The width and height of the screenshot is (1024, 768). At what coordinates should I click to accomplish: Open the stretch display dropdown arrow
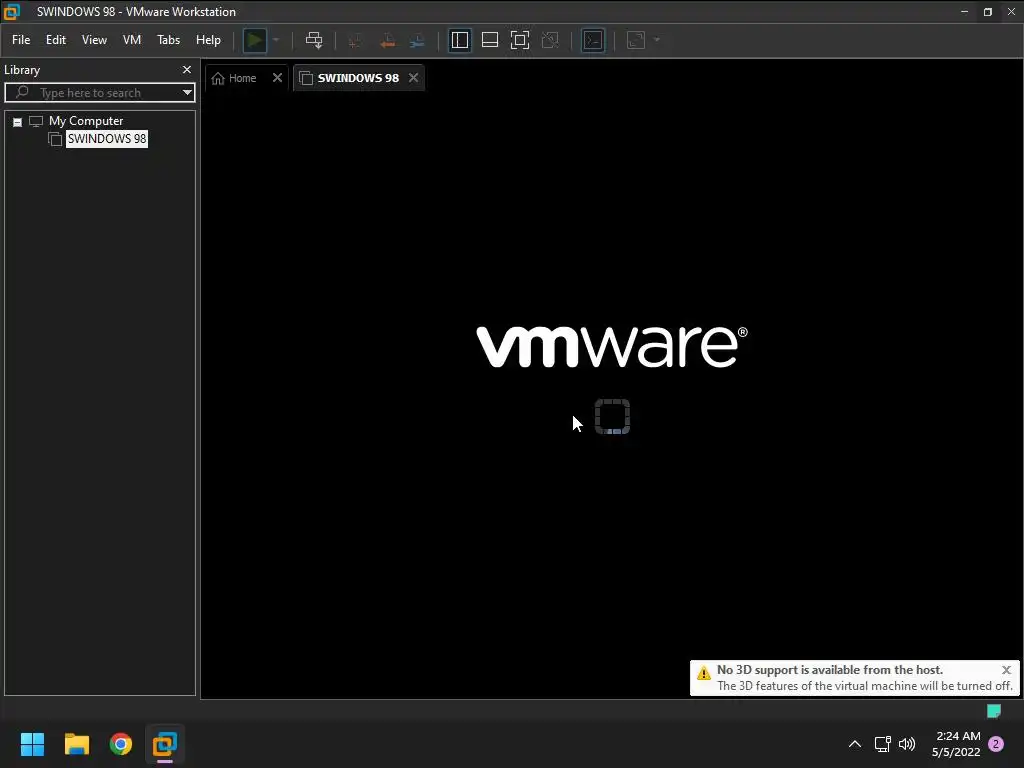point(657,40)
